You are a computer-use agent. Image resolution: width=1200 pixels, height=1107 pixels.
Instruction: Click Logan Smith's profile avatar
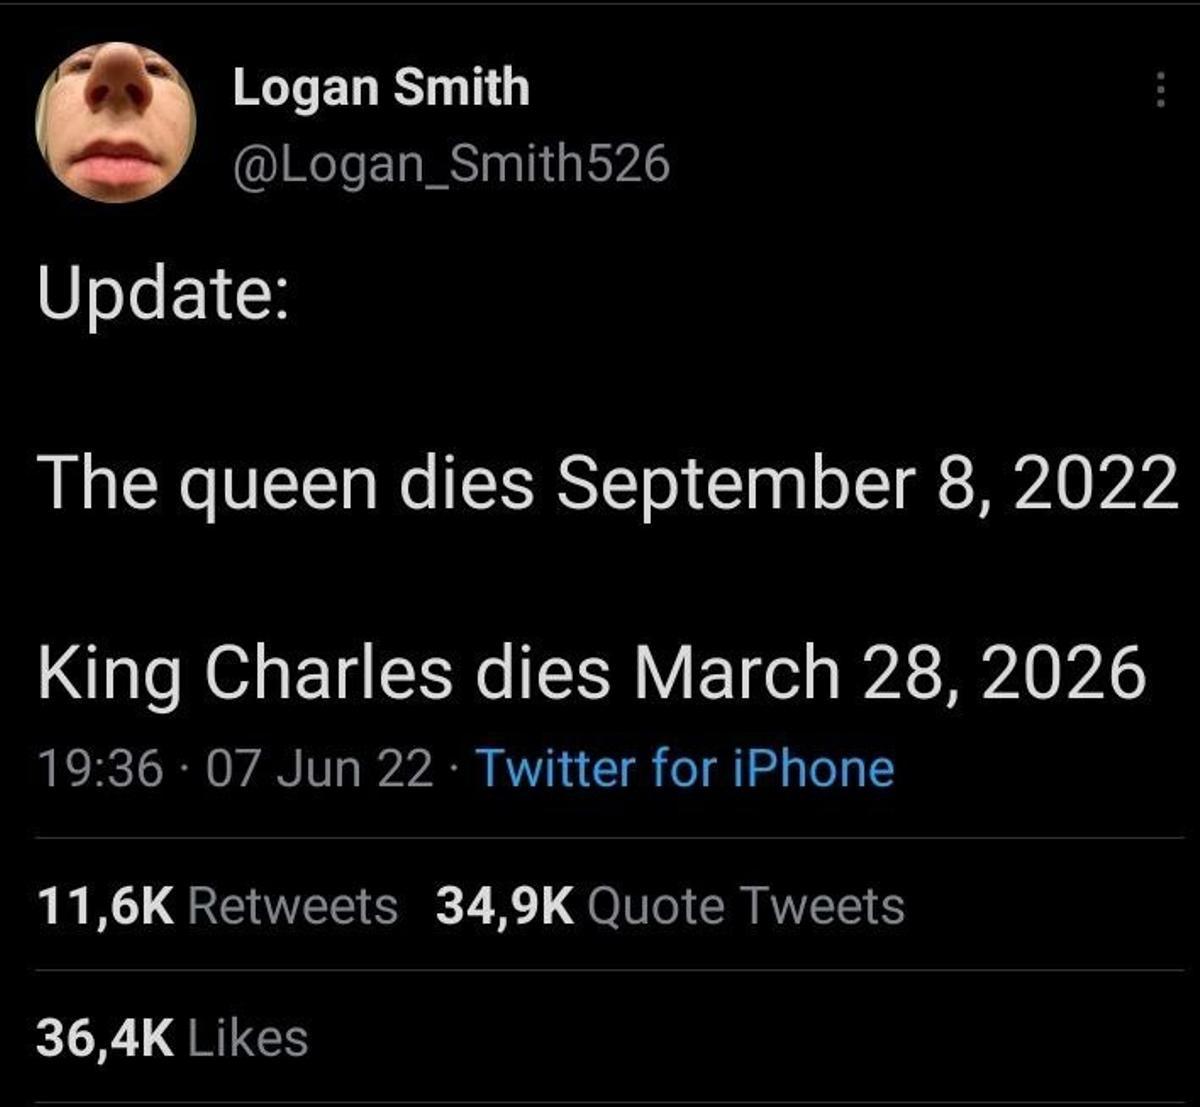tap(115, 120)
